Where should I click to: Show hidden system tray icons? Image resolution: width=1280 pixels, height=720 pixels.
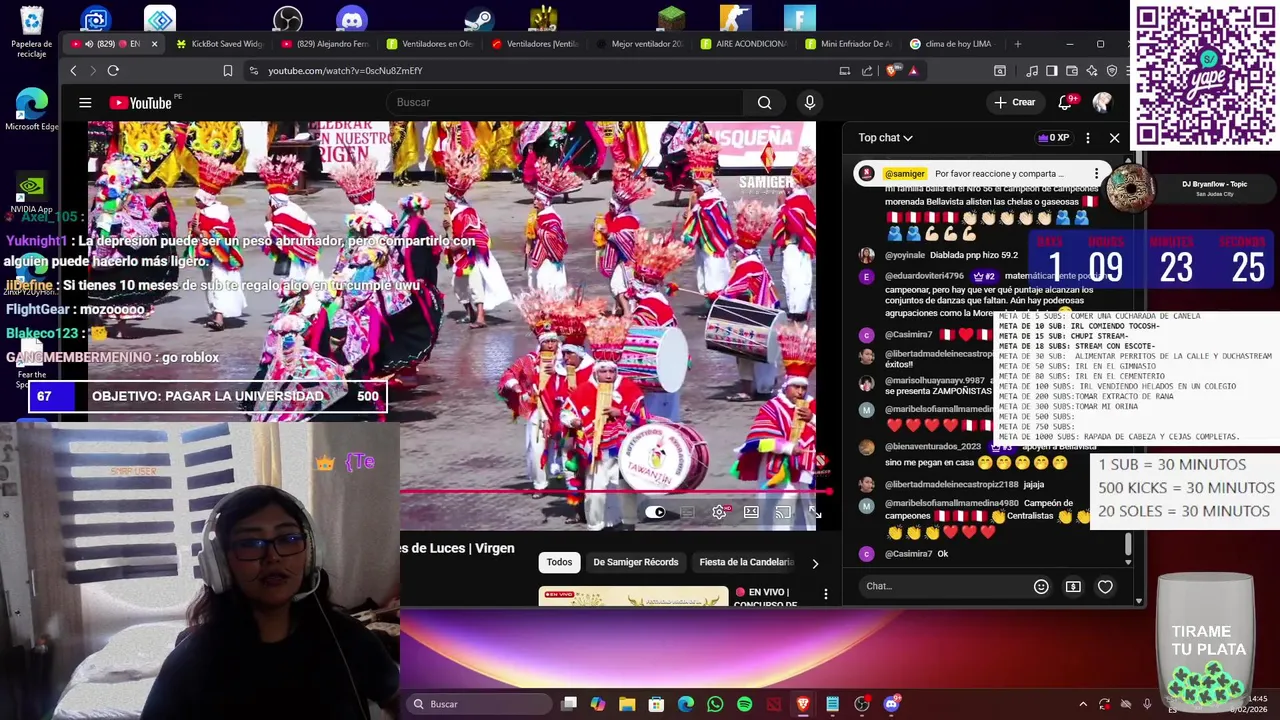click(x=1082, y=704)
